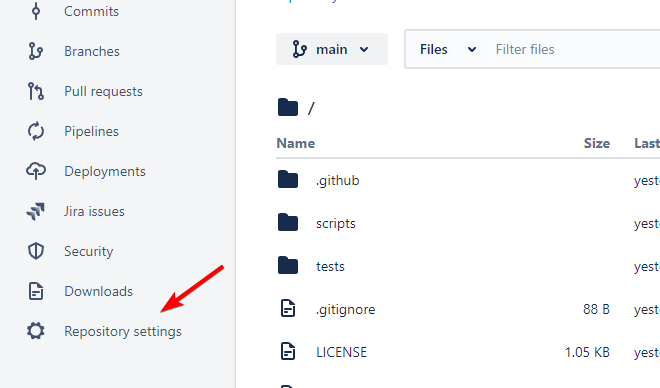Open the scripts folder
The width and height of the screenshot is (660, 388).
[x=336, y=223]
